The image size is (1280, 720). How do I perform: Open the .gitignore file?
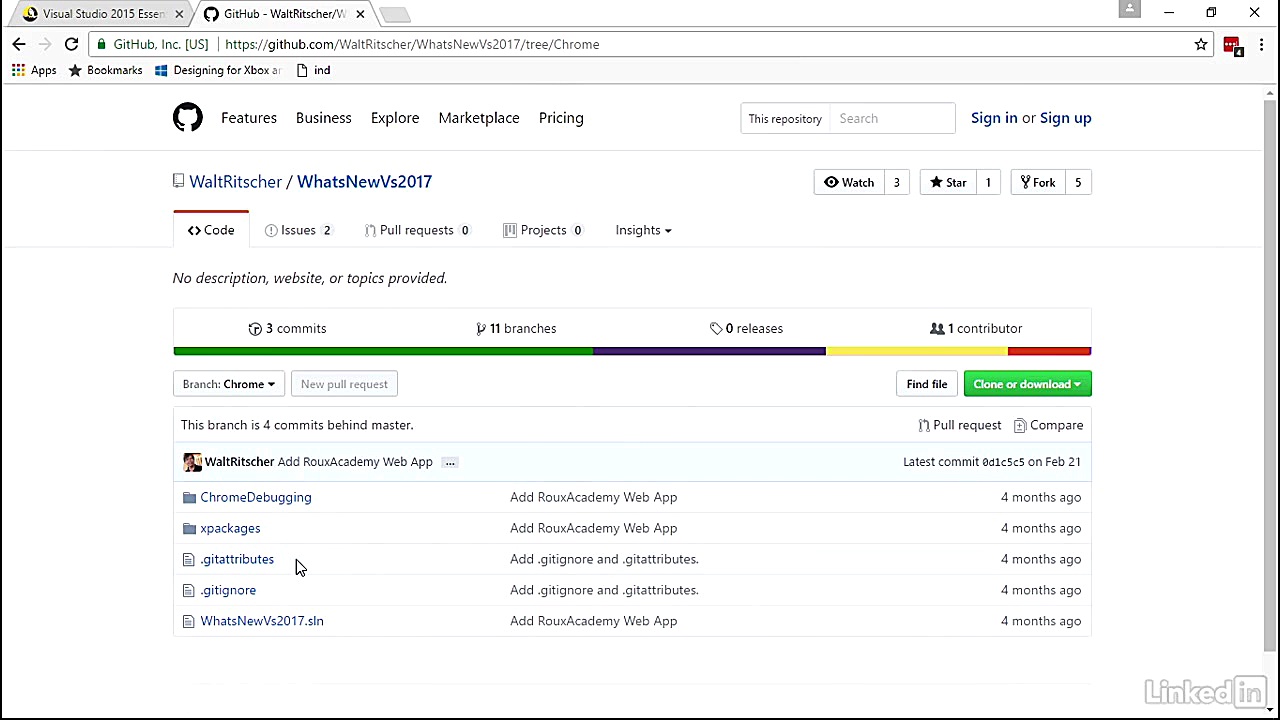[x=228, y=590]
